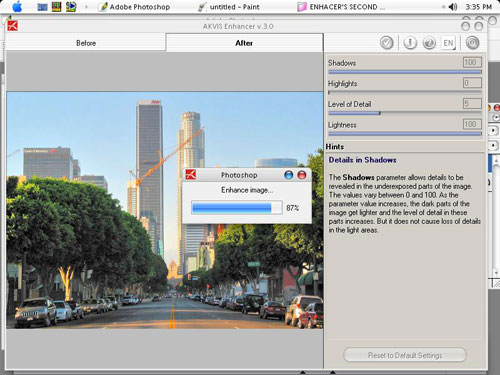Click the small arrow left of Adobe Photoshop
Image resolution: width=500 pixels, height=375 pixels.
86,7
